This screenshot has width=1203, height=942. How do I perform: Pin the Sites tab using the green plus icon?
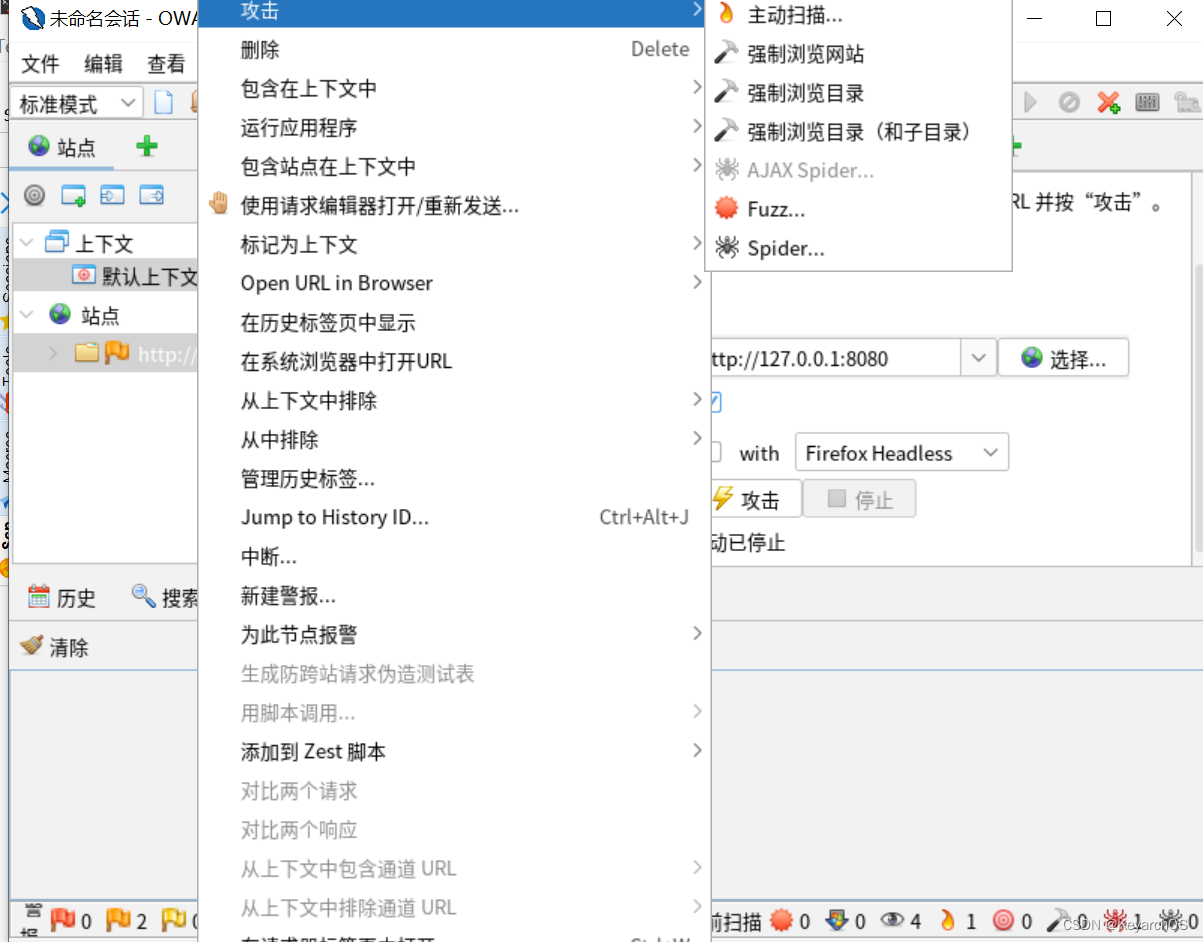146,146
